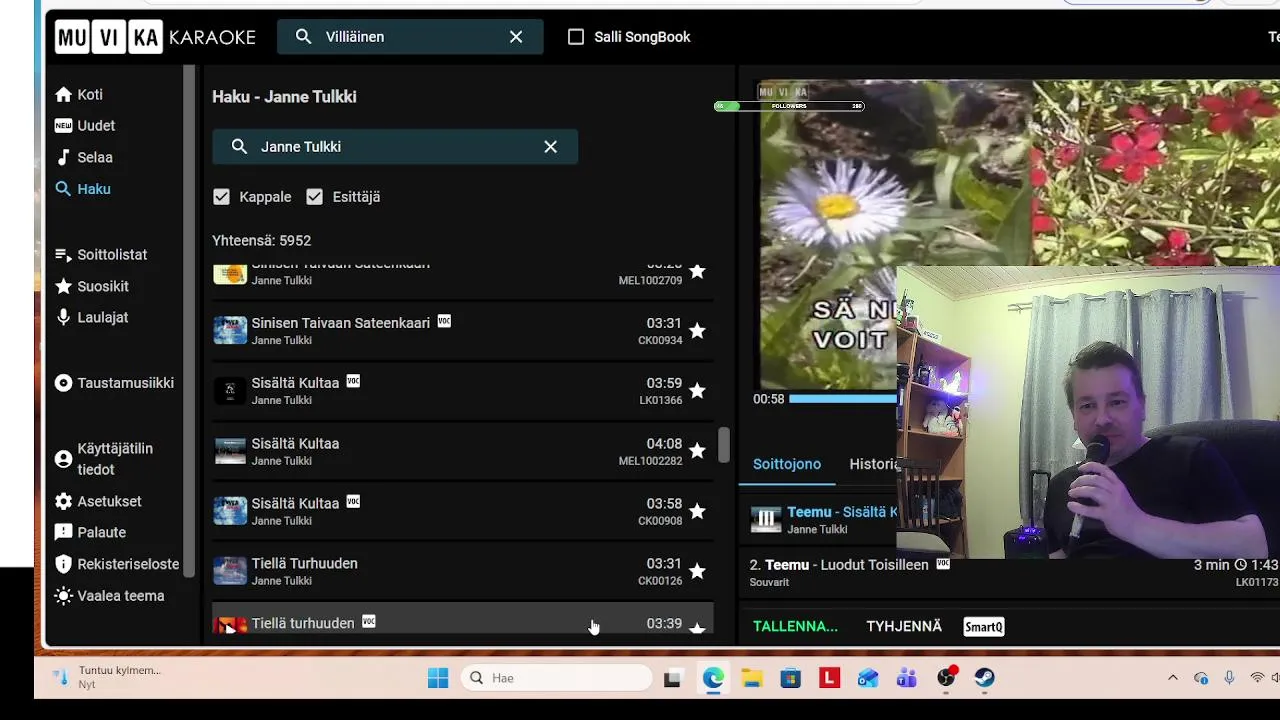Select Tiellä Turhuuden 03:31 song row
1280x720 pixels.
click(462, 571)
